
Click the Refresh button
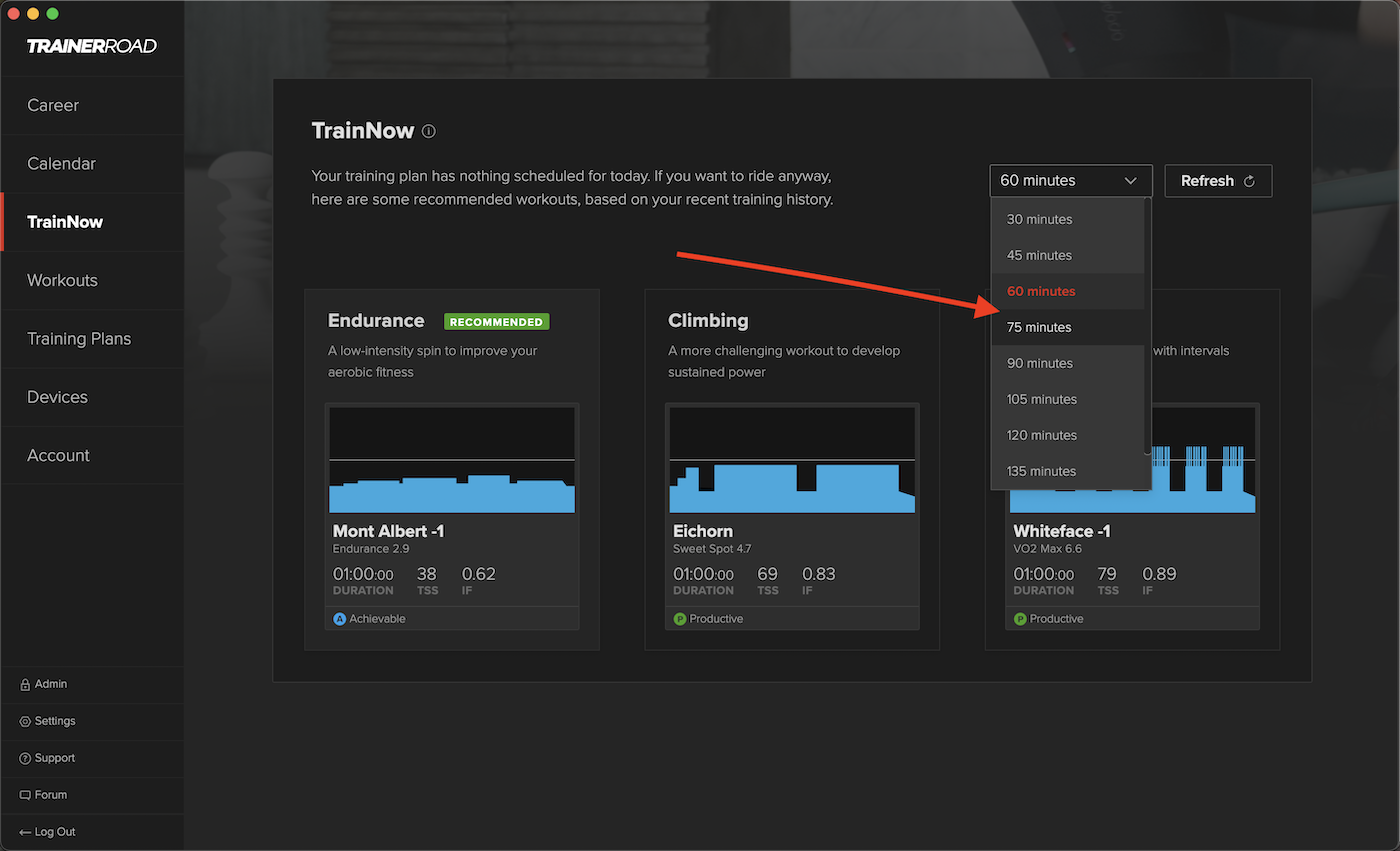[1218, 181]
